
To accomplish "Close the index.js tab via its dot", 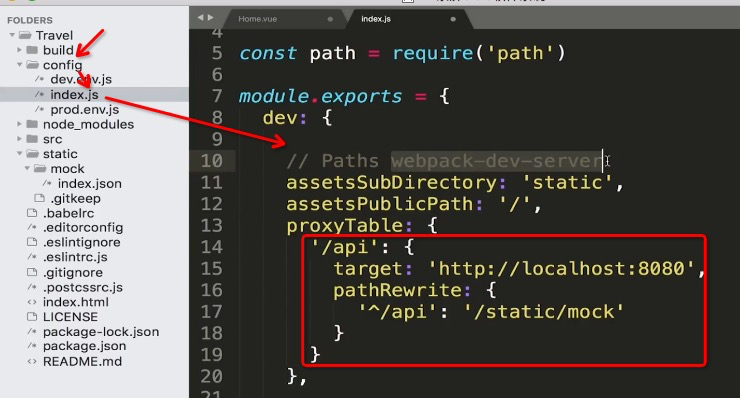I will (x=453, y=19).
